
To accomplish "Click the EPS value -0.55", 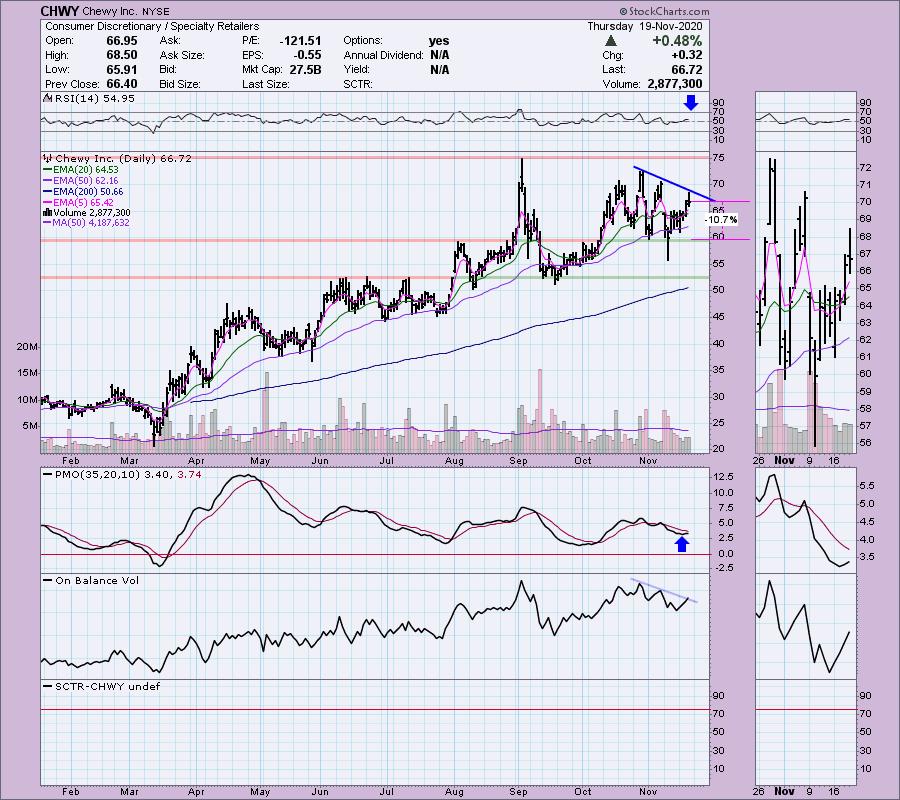I will (308, 55).
